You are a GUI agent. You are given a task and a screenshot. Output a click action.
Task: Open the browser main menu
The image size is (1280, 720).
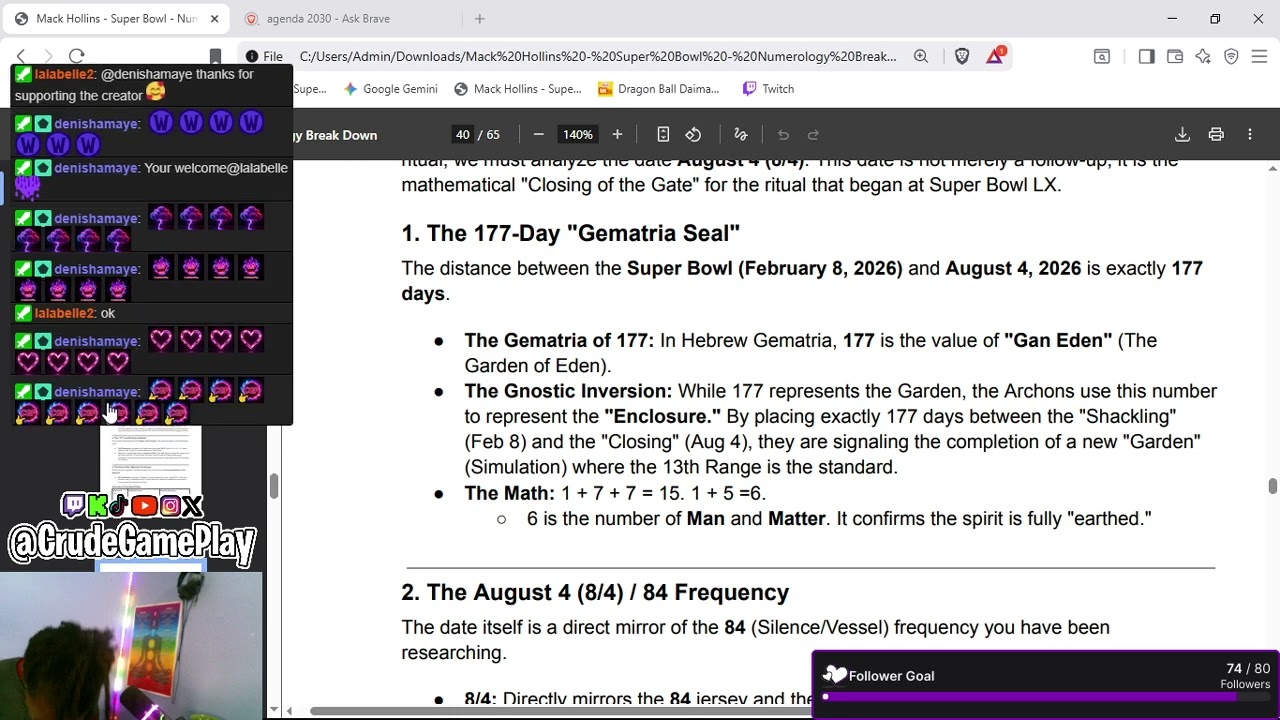point(1259,56)
